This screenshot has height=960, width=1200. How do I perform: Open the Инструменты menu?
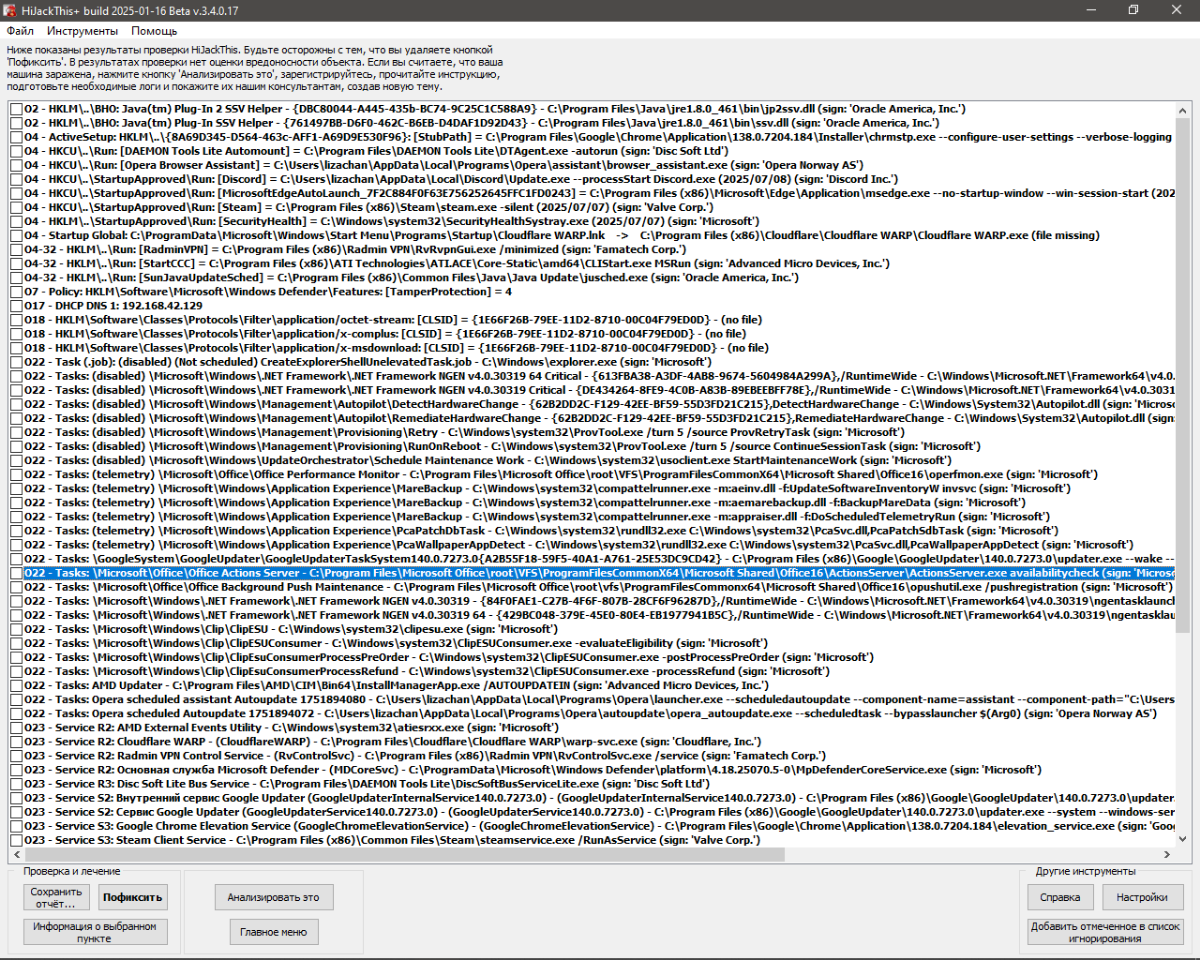(x=82, y=31)
